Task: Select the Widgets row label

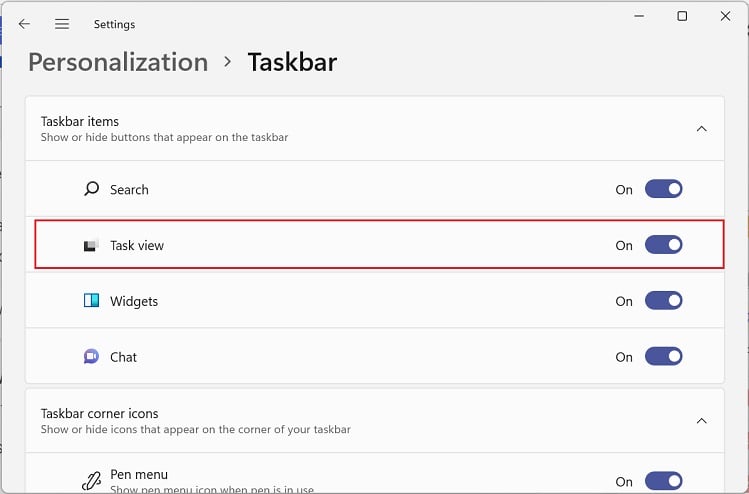Action: [x=134, y=301]
